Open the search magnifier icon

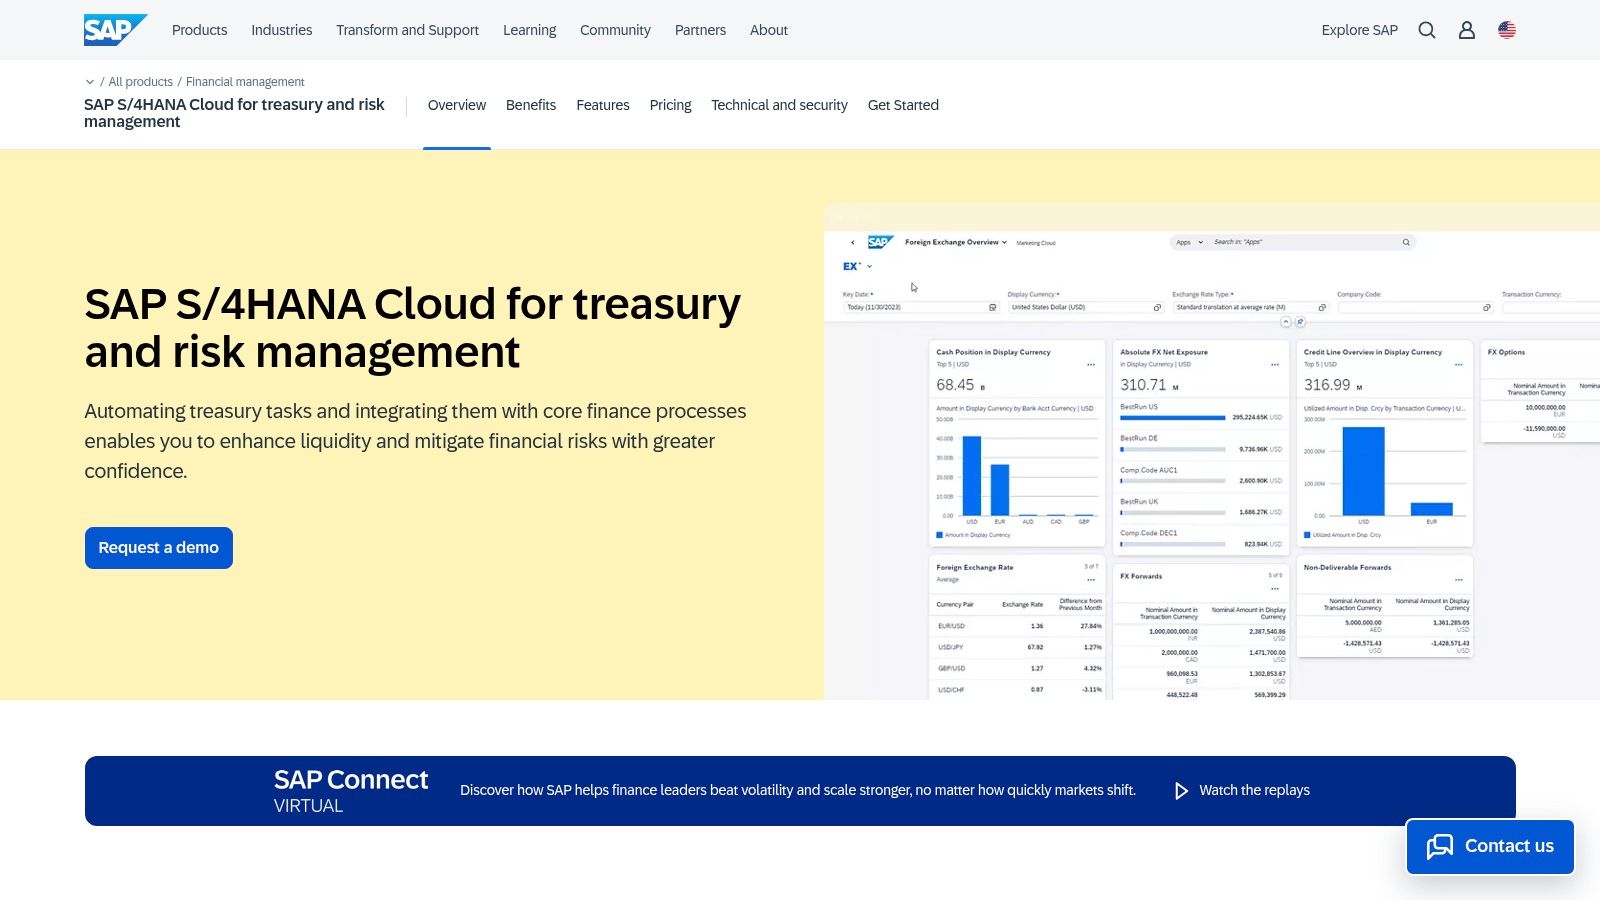(x=1427, y=30)
